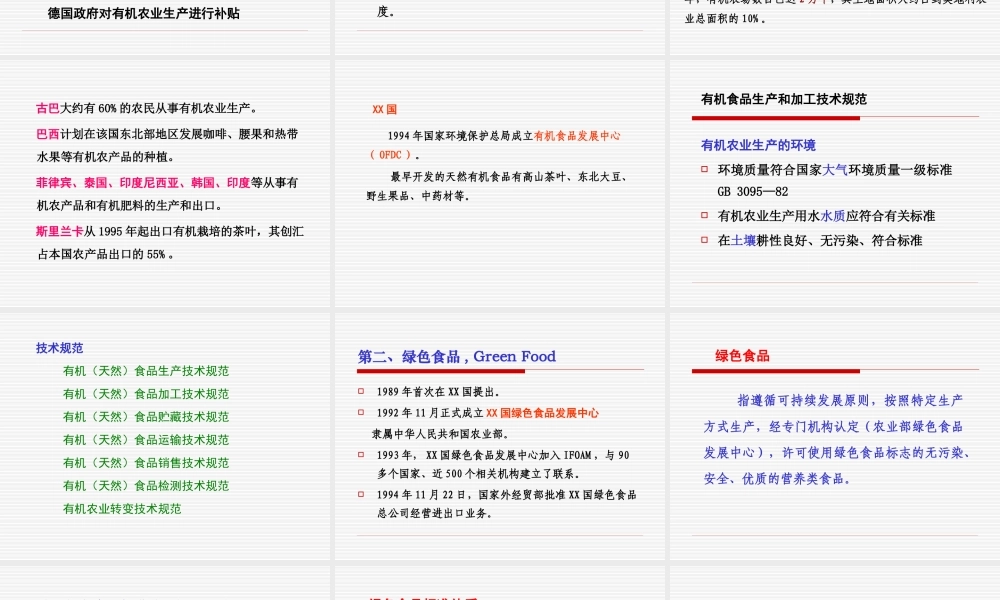Image resolution: width=1000 pixels, height=600 pixels.
Task: Select the green item 有机农业转变技术规范
Action: (120, 509)
